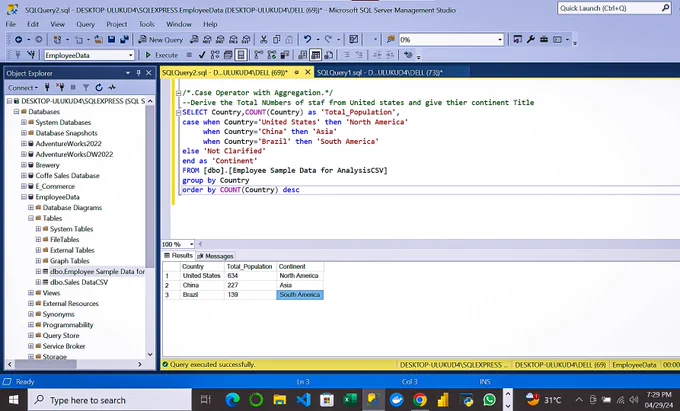Collapse the EmployeeData database node
Screen dimensions: 680x411
pos(24,197)
